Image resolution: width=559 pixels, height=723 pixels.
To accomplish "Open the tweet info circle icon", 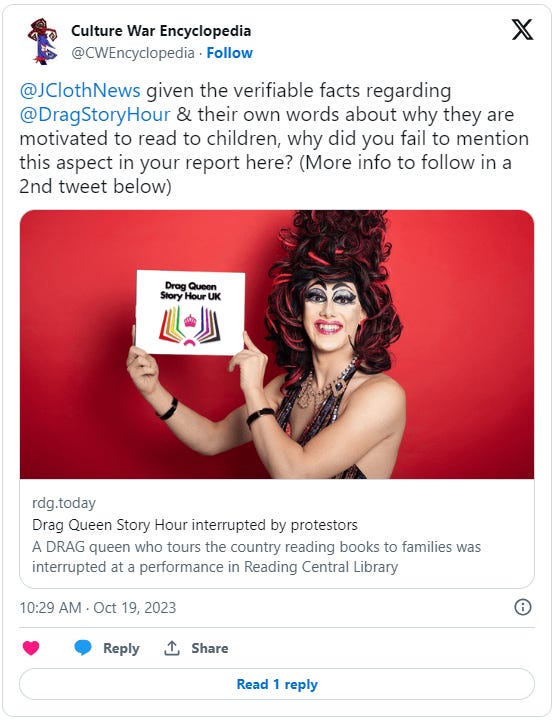I will 523,607.
